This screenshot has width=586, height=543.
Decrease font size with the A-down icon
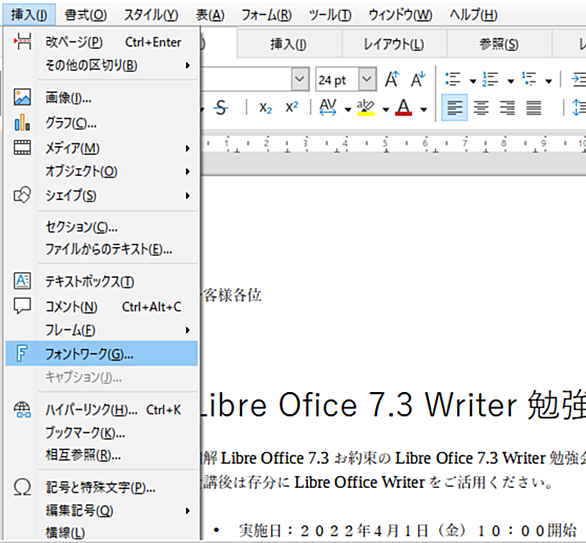click(418, 79)
